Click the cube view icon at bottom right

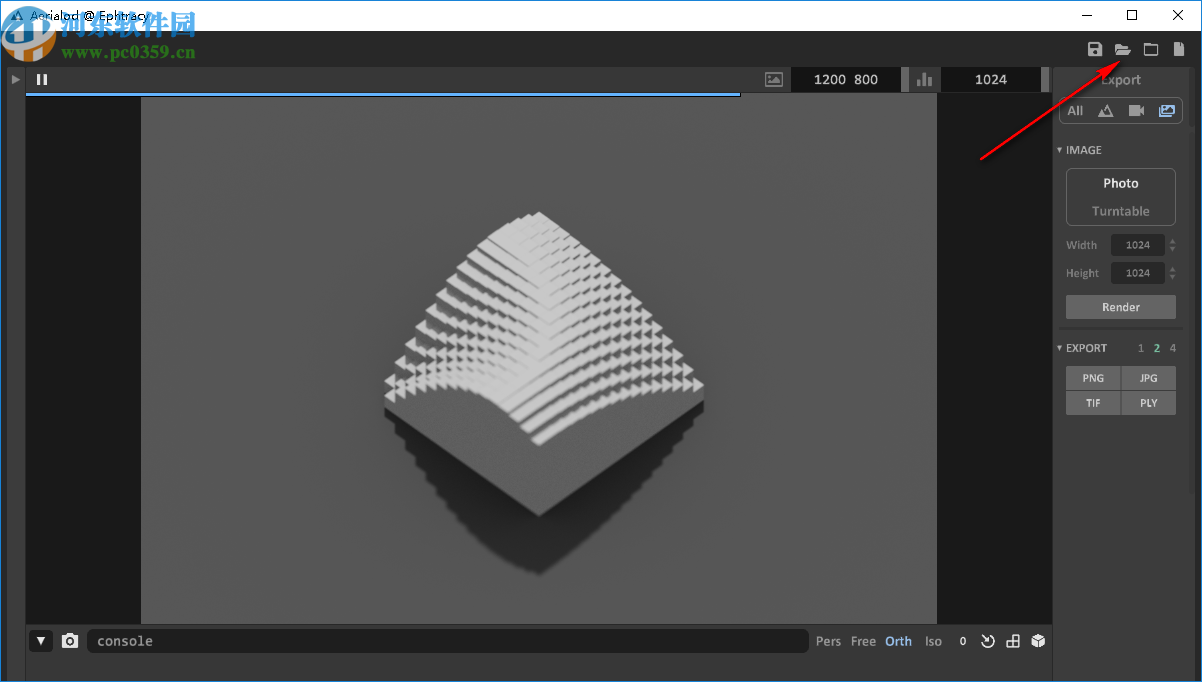coord(1038,641)
